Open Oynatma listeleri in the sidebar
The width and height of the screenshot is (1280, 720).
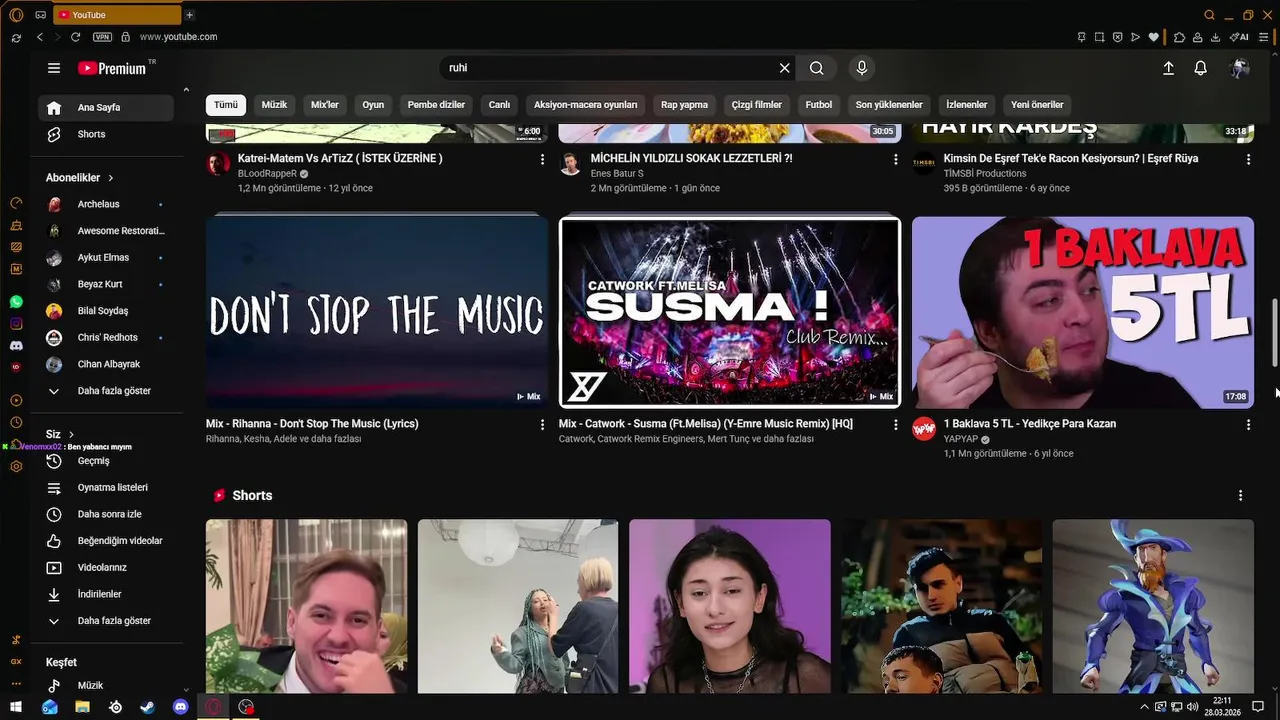tap(106, 488)
